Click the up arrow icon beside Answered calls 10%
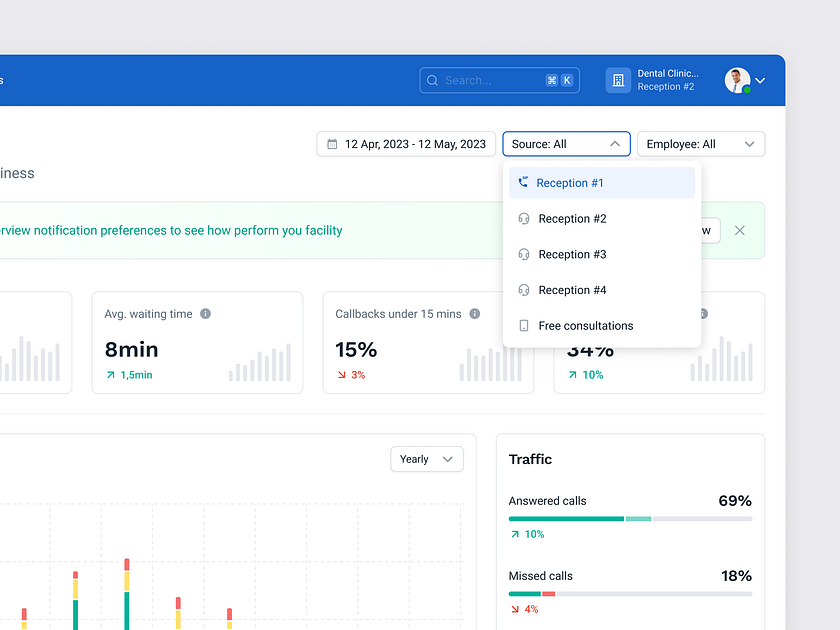The image size is (840, 630). click(515, 534)
